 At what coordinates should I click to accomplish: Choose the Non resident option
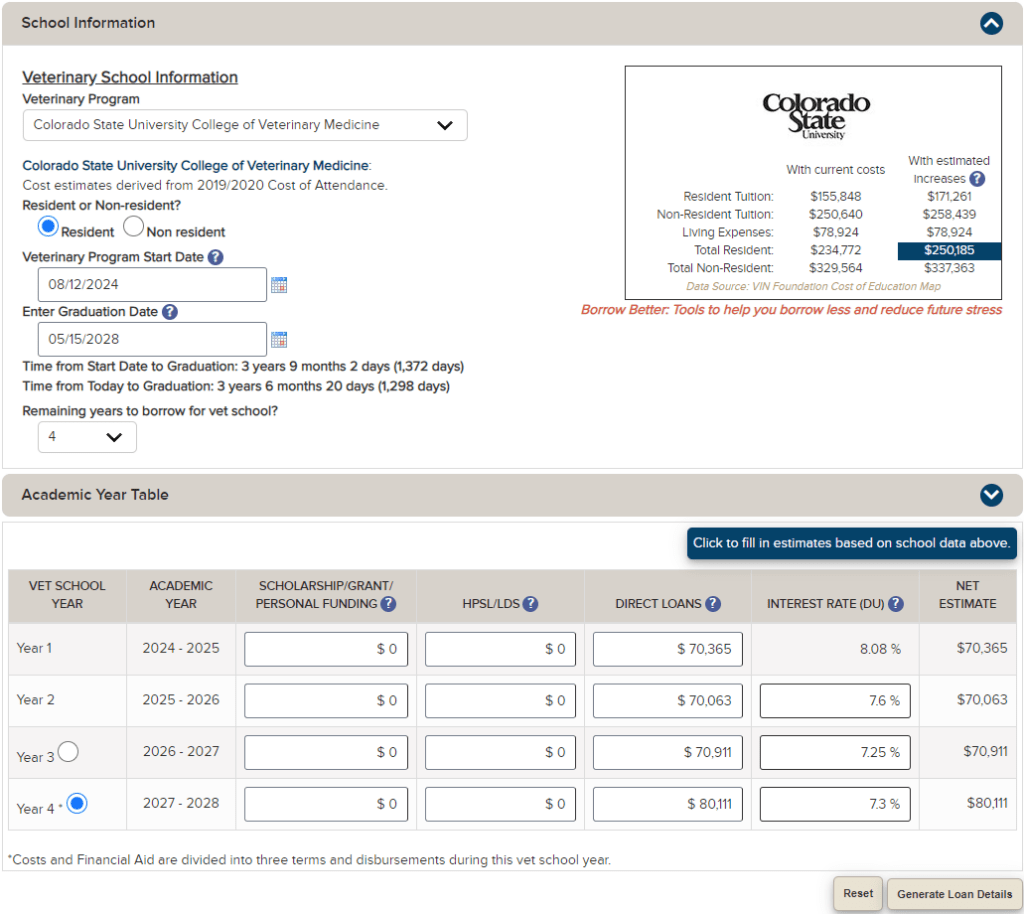click(133, 227)
